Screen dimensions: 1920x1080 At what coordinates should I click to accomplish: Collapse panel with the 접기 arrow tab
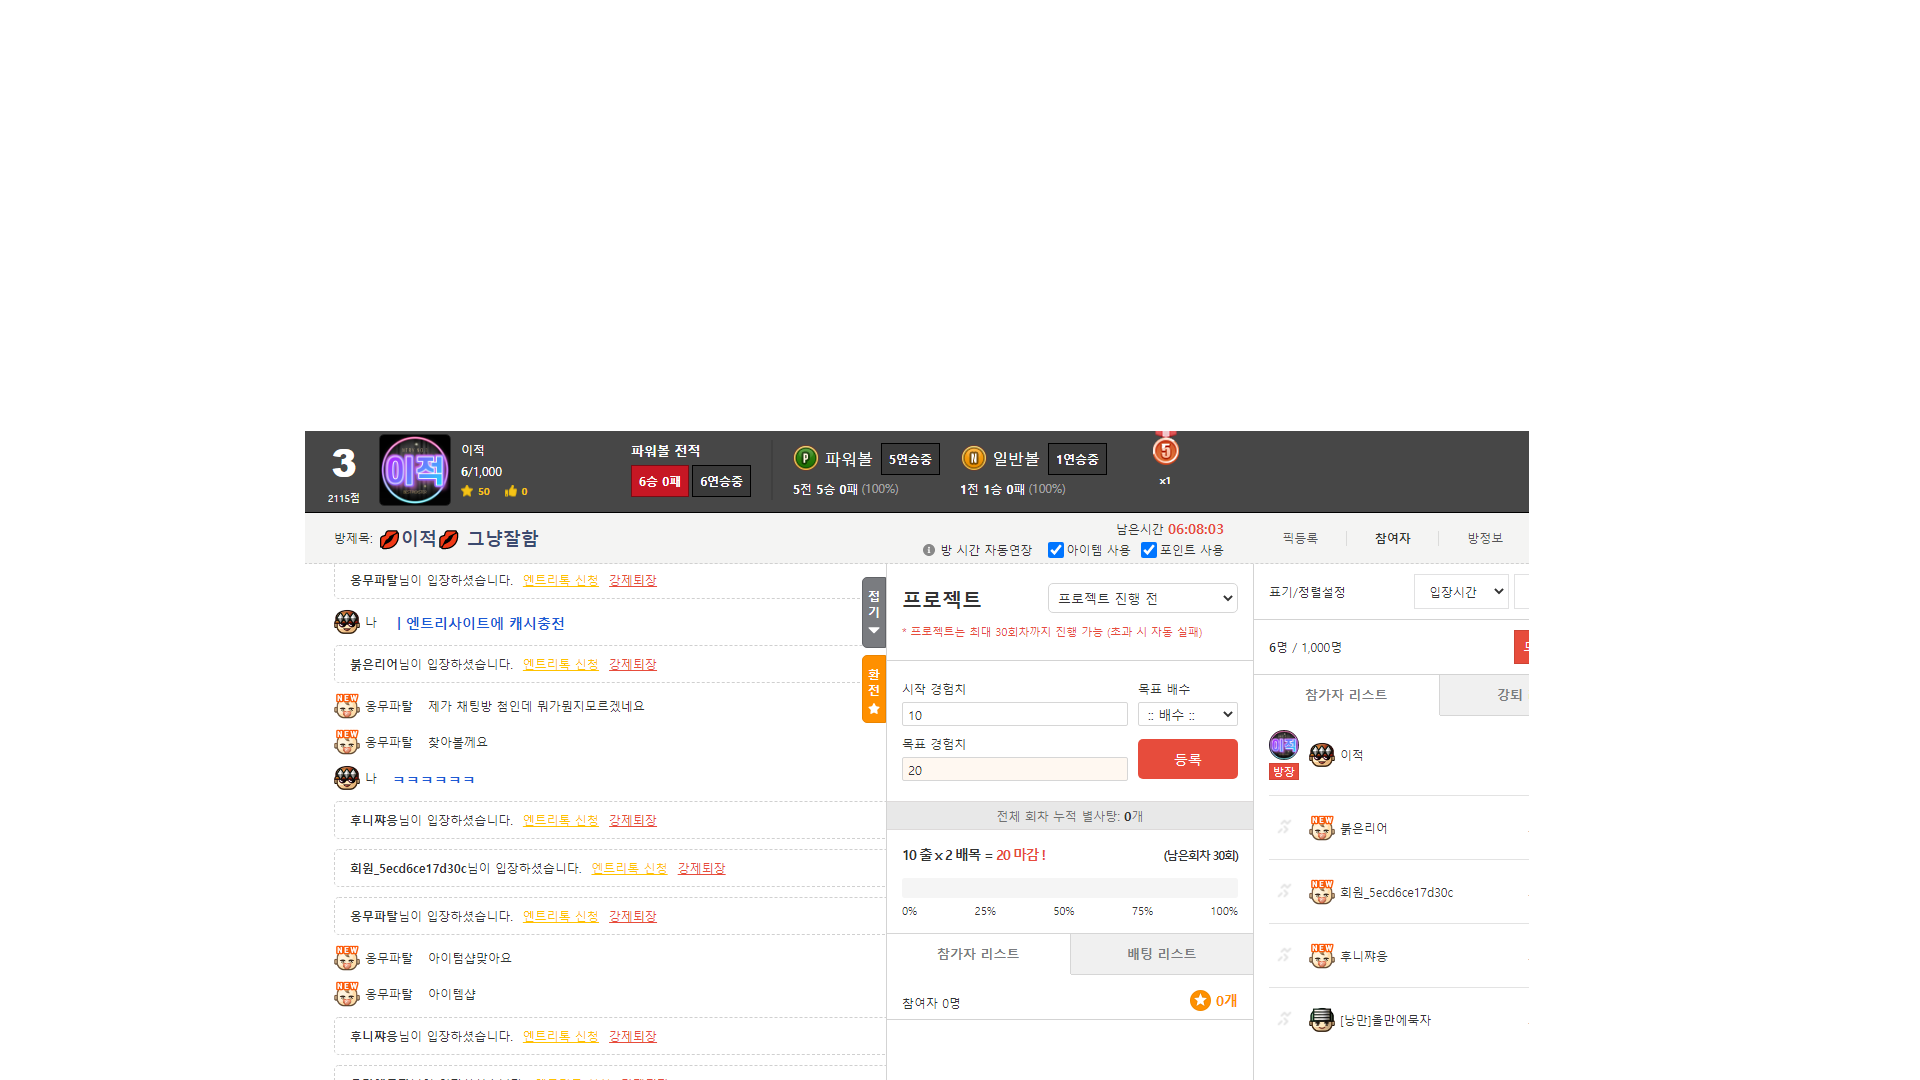click(x=874, y=612)
